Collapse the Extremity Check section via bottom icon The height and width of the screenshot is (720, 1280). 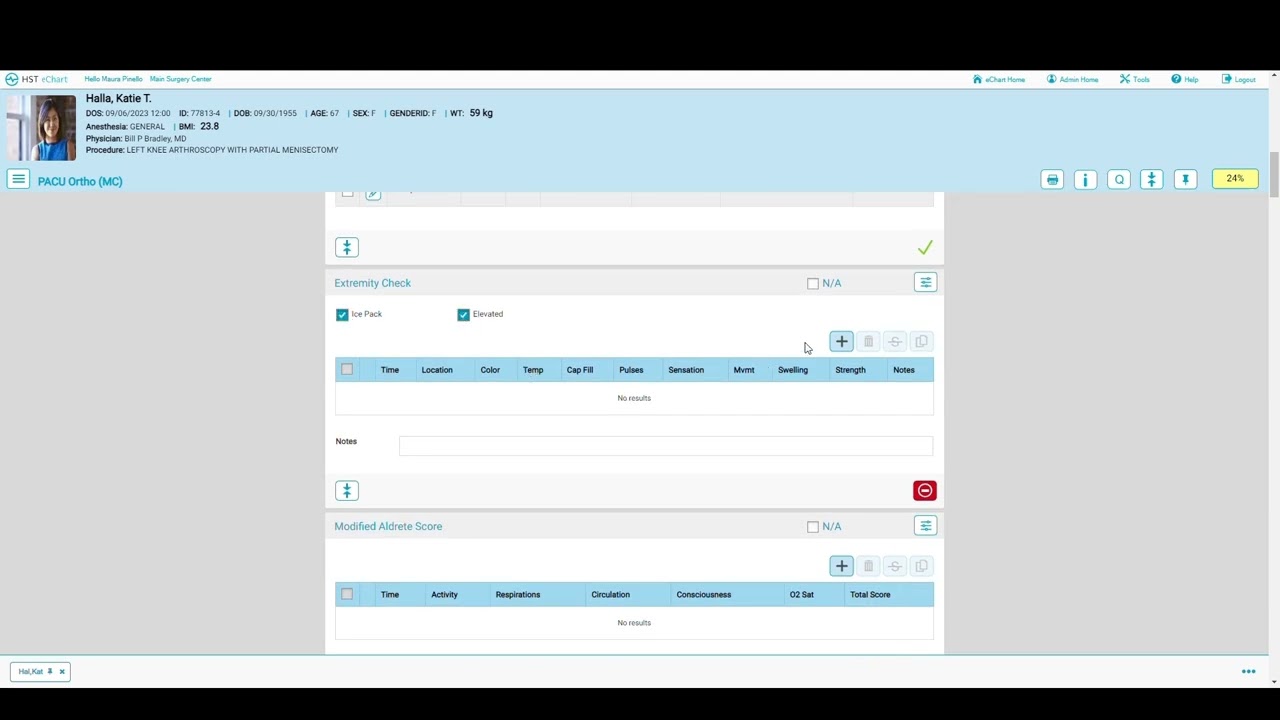point(346,490)
